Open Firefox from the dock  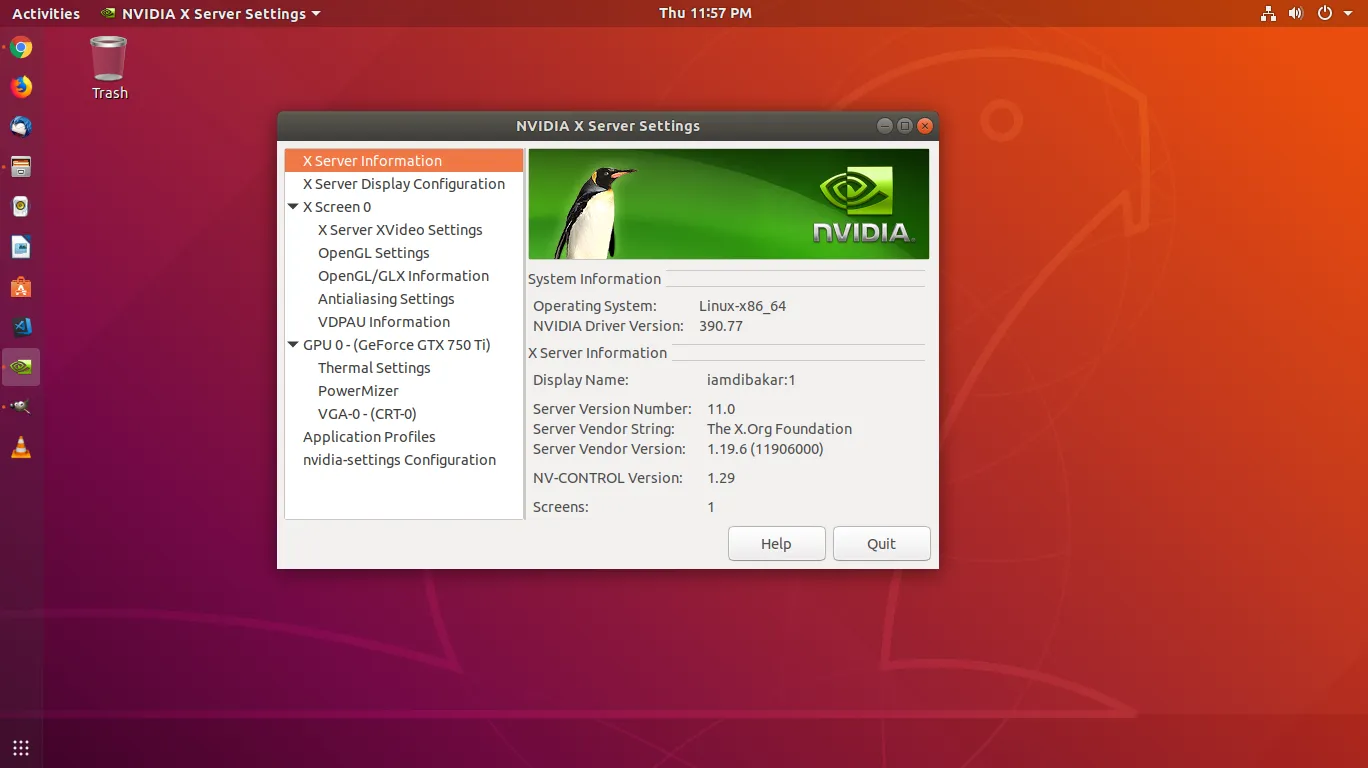pos(20,87)
